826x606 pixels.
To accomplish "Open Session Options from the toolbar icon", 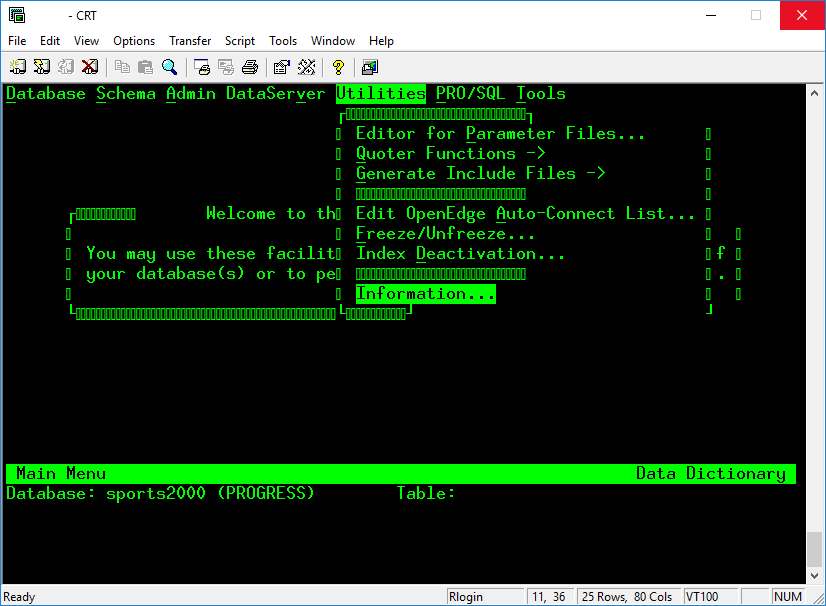I will pos(282,67).
